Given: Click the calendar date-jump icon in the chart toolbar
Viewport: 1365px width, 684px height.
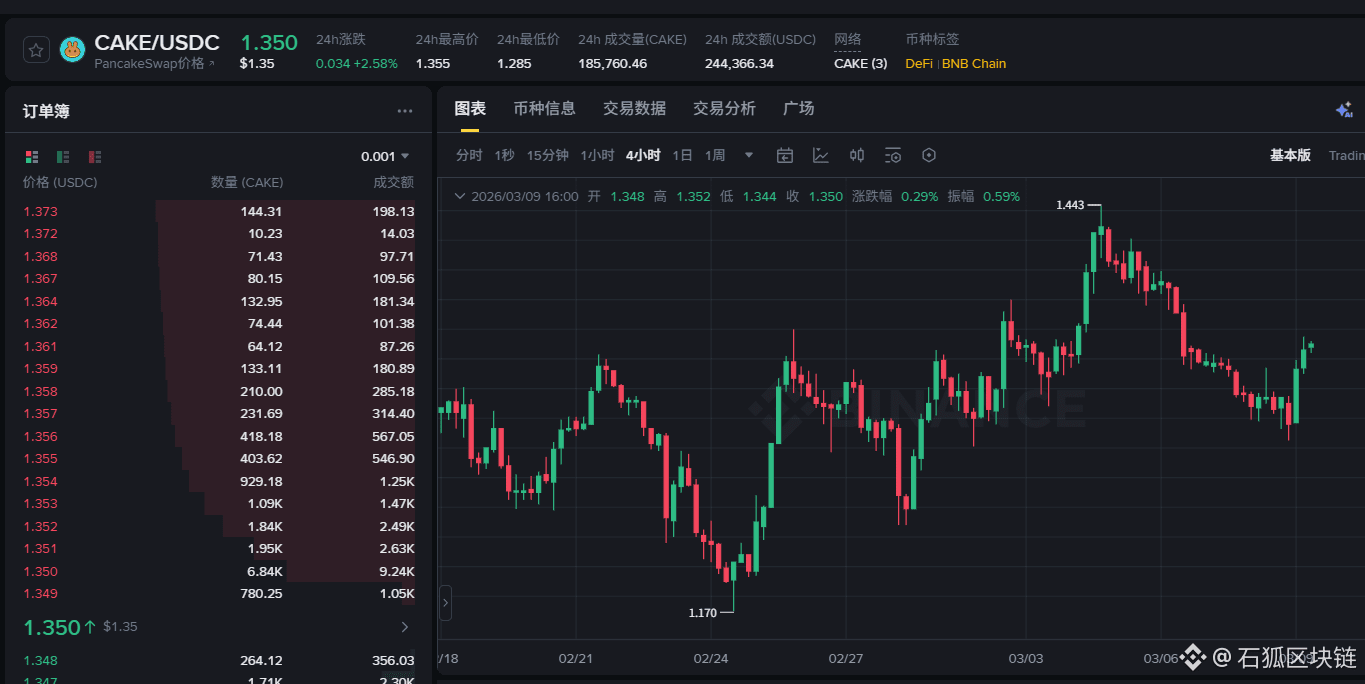Looking at the screenshot, I should 785,155.
